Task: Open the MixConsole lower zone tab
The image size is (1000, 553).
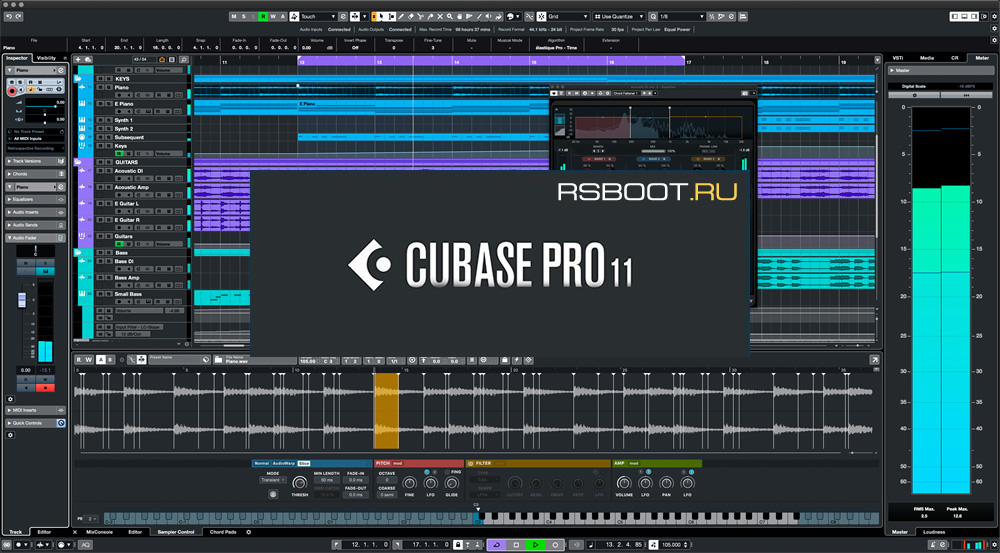Action: [x=99, y=532]
